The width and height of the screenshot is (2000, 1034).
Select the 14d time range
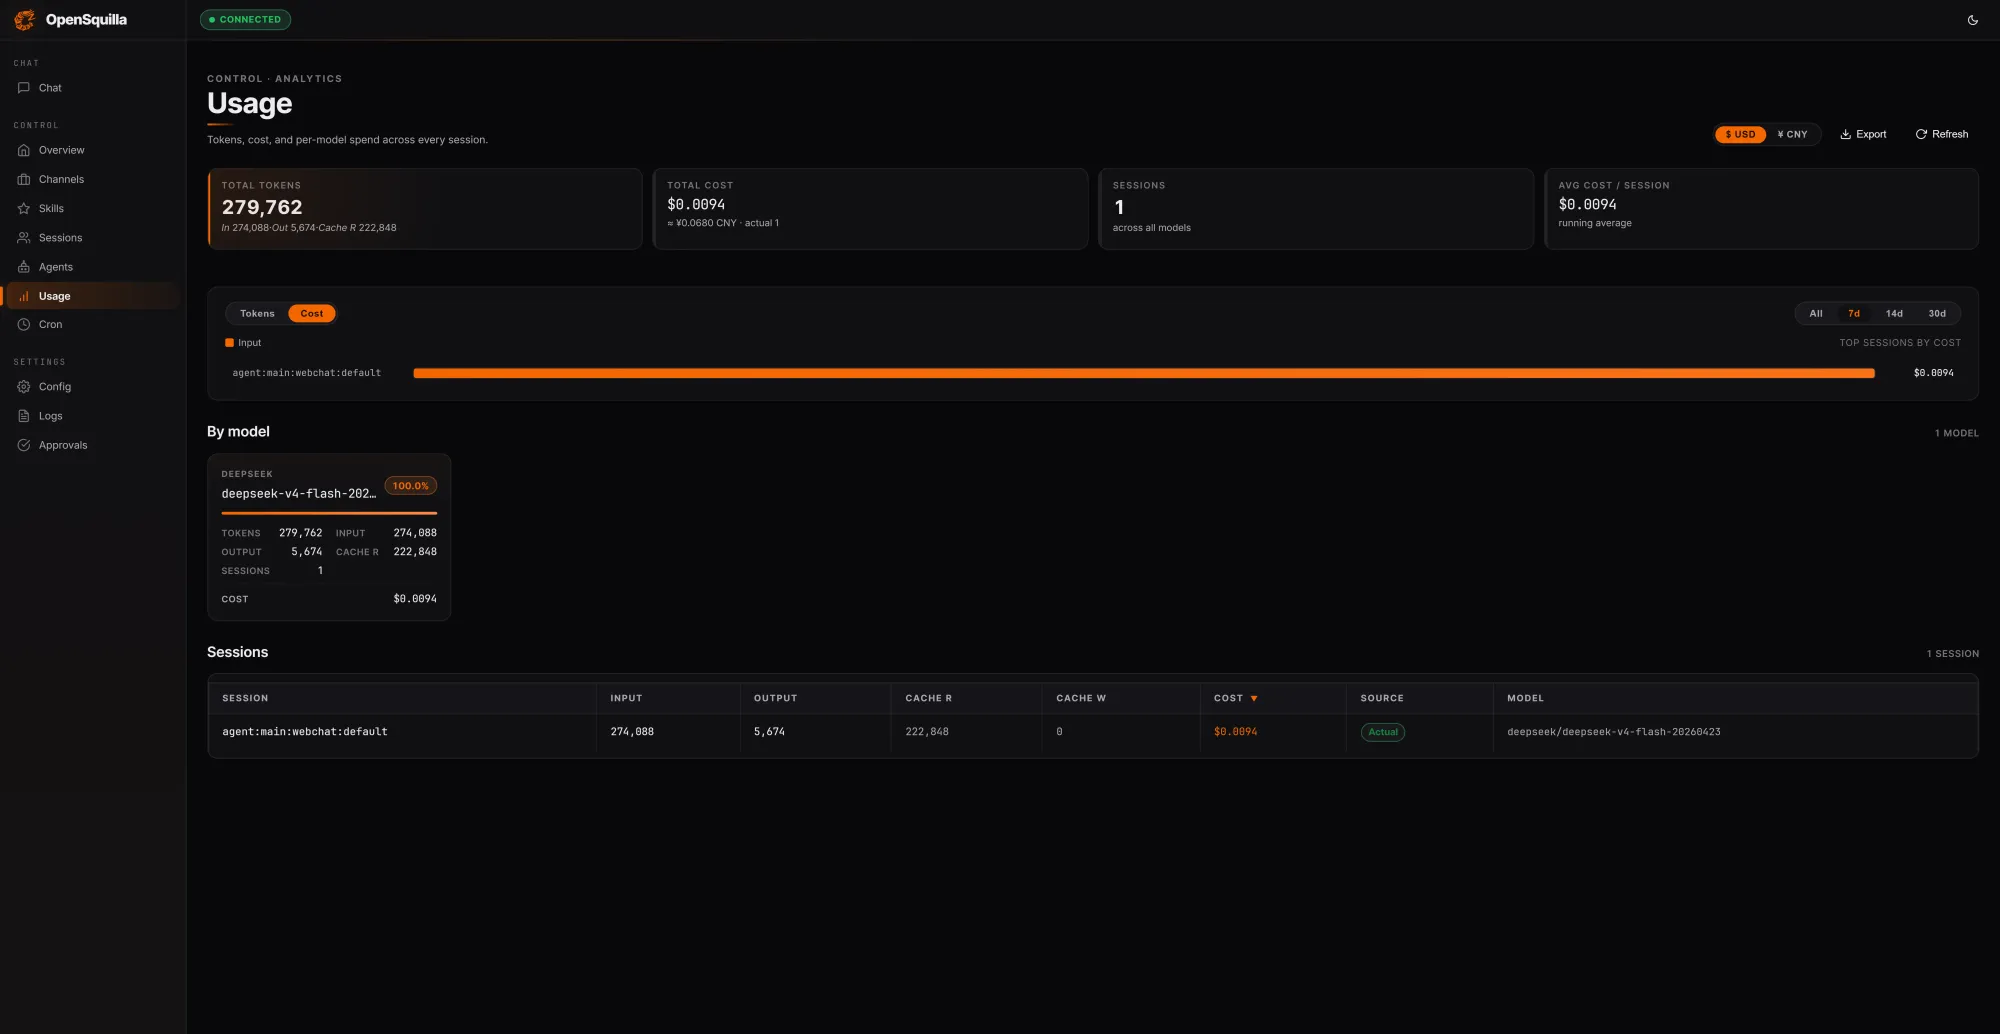tap(1894, 313)
